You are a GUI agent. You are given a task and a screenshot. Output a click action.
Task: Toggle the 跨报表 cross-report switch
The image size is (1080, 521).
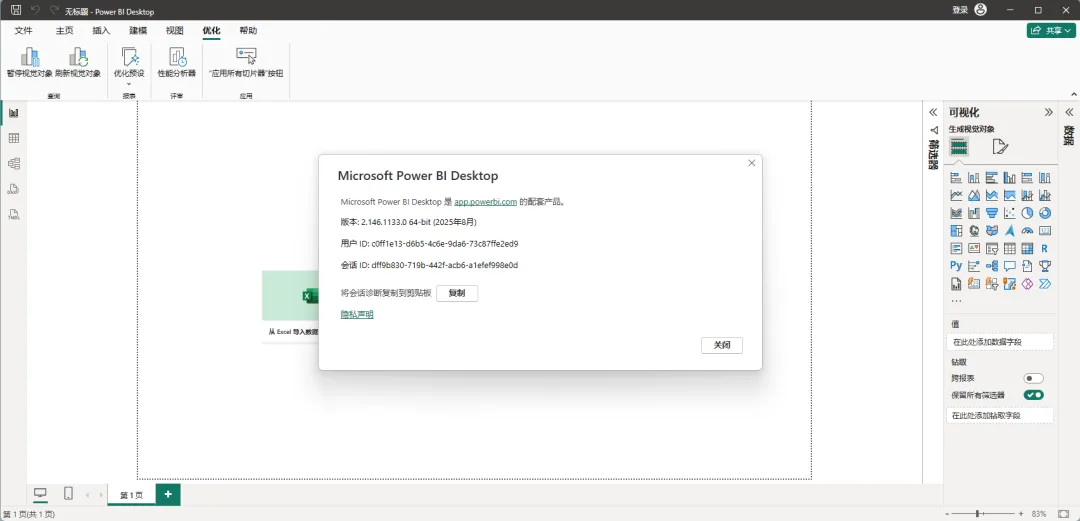coord(1033,378)
